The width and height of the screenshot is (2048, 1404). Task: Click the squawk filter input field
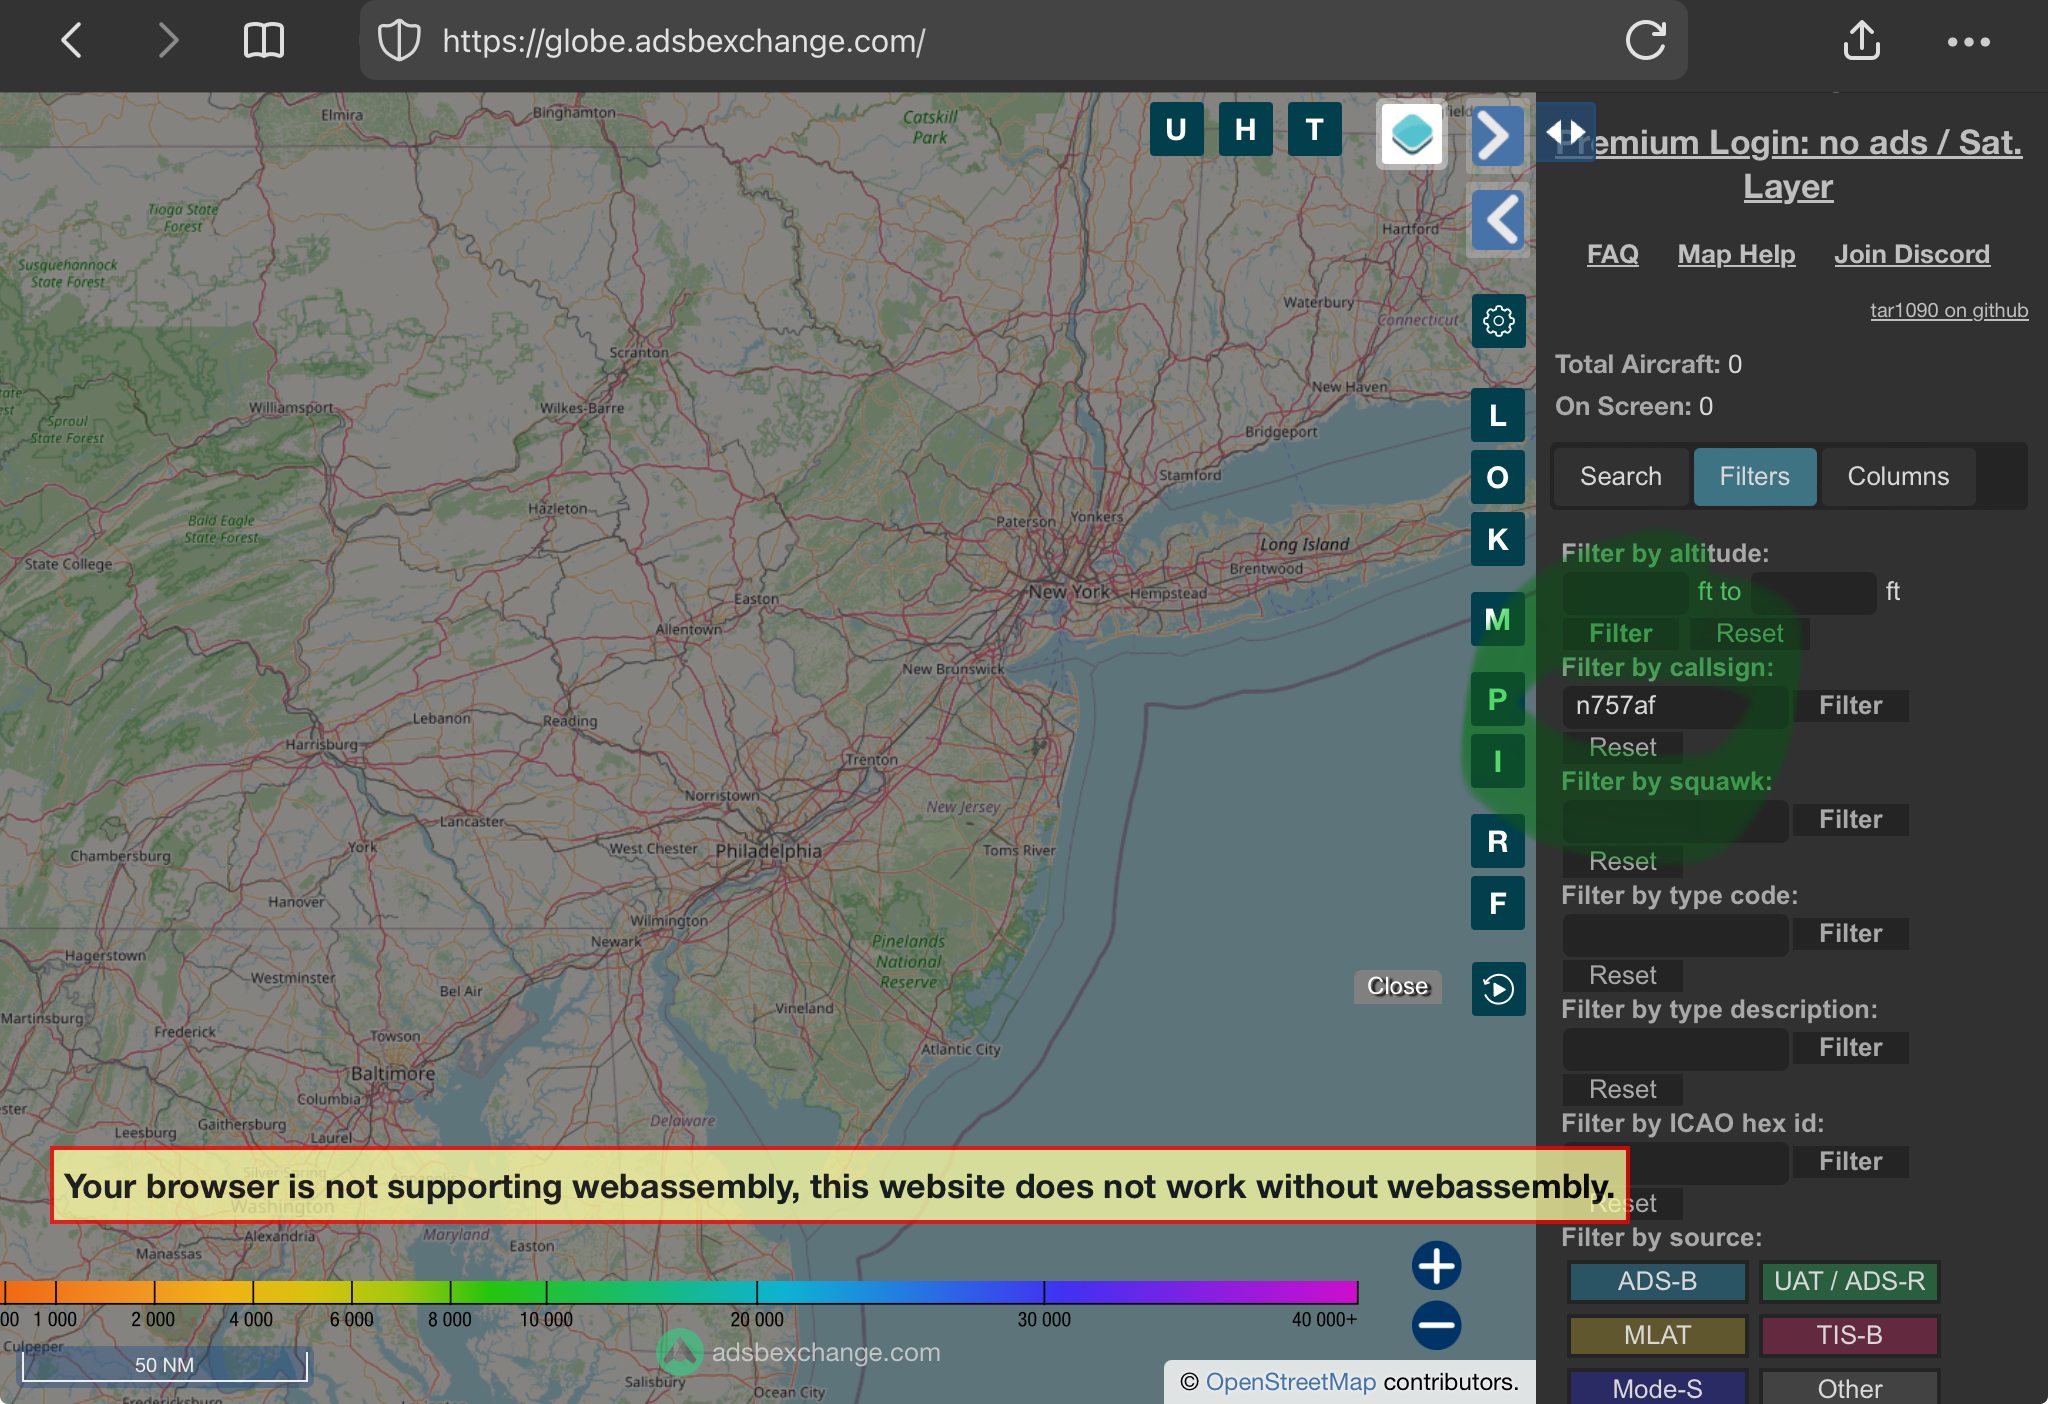coord(1675,820)
